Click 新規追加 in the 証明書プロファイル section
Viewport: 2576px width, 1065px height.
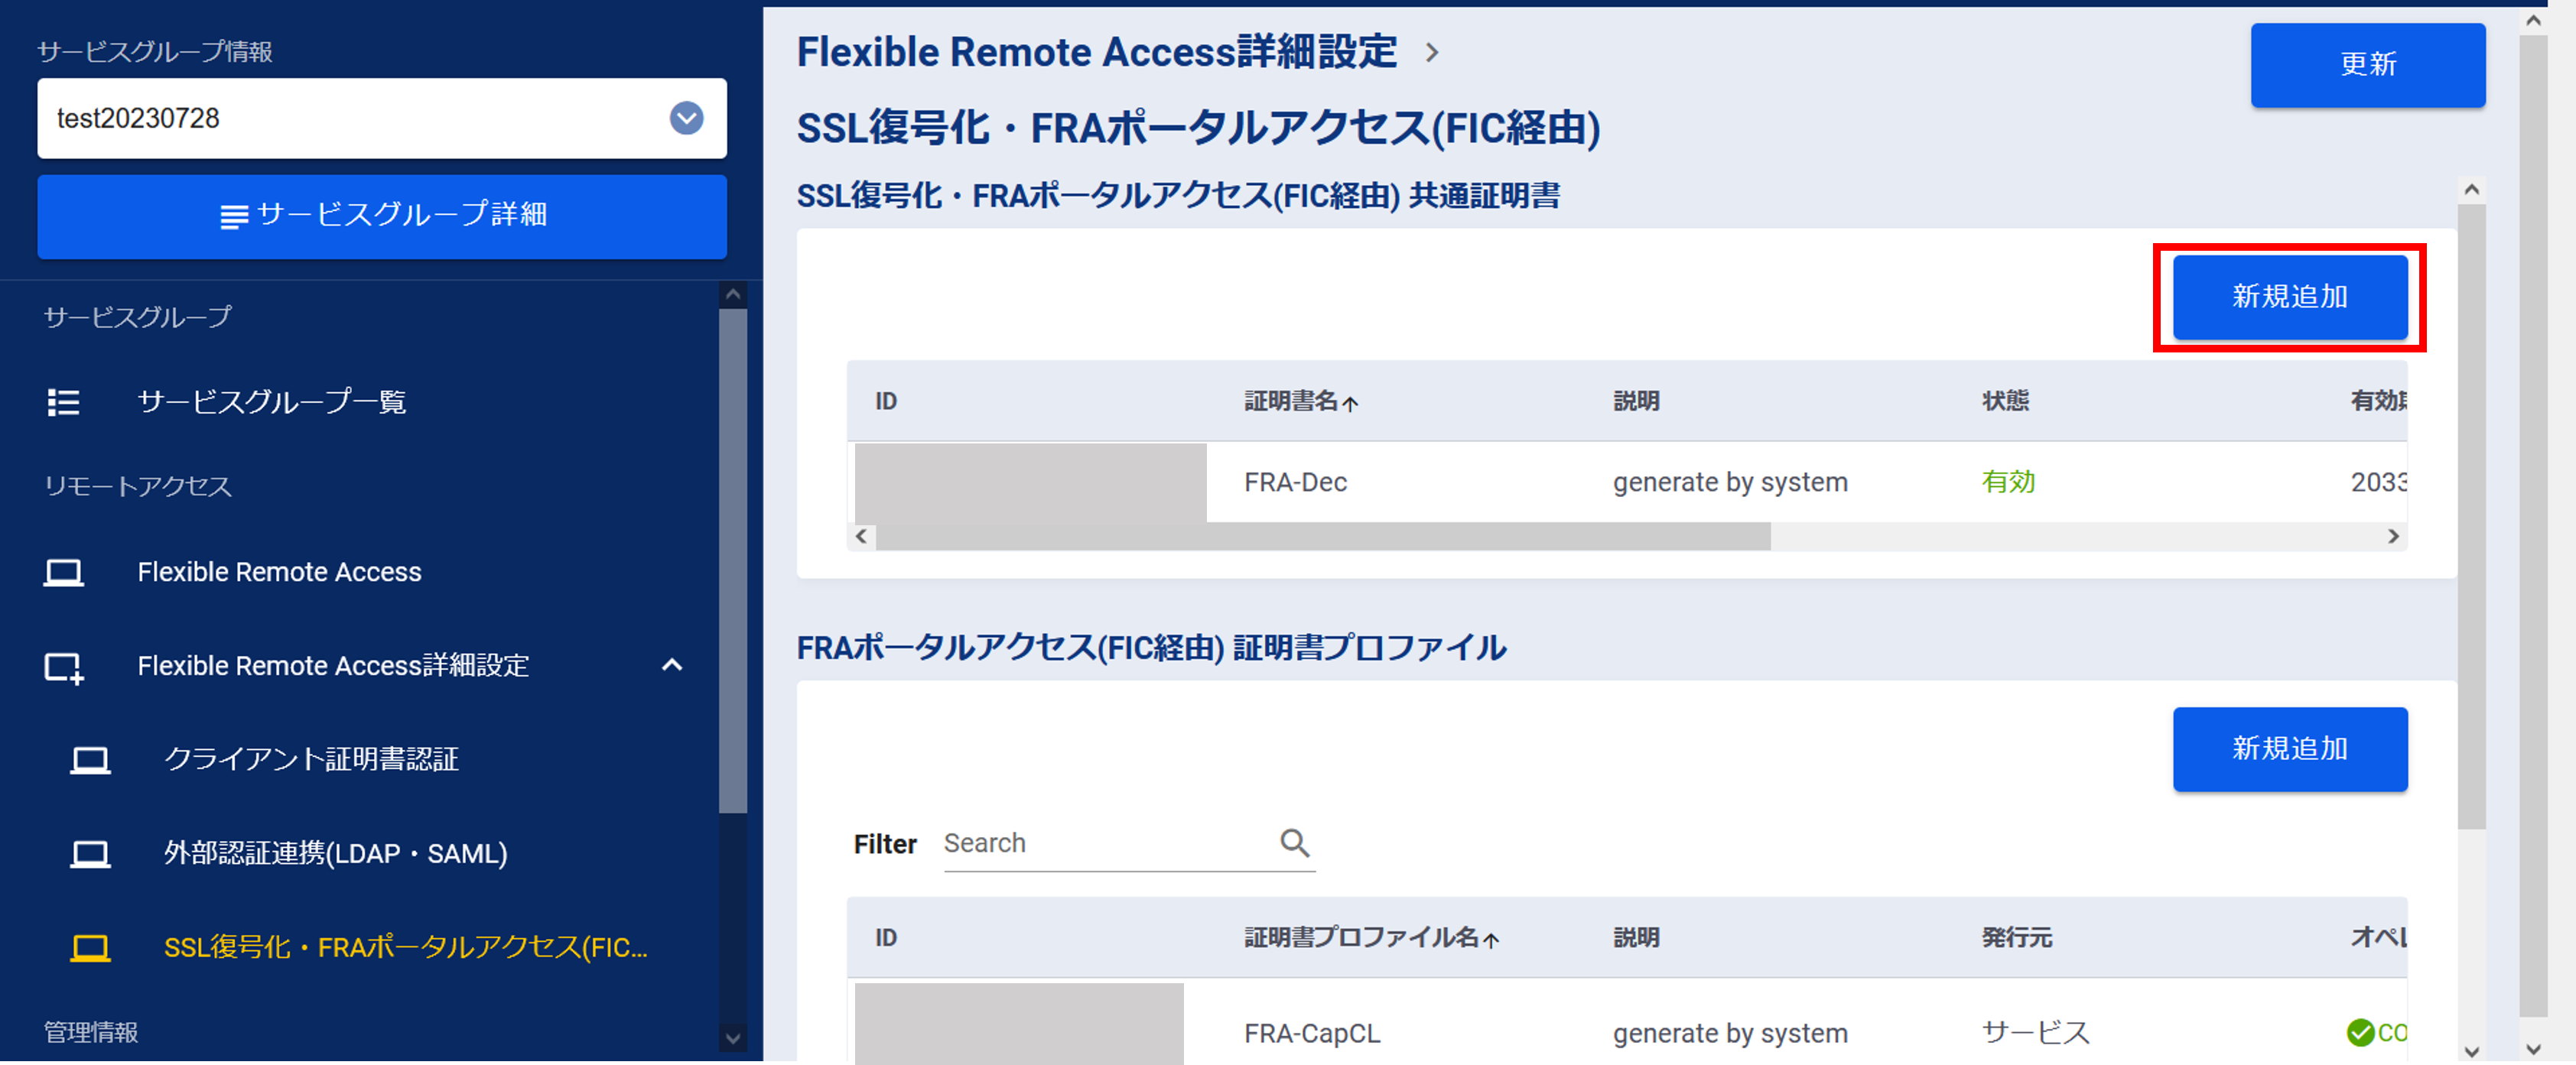click(2289, 749)
